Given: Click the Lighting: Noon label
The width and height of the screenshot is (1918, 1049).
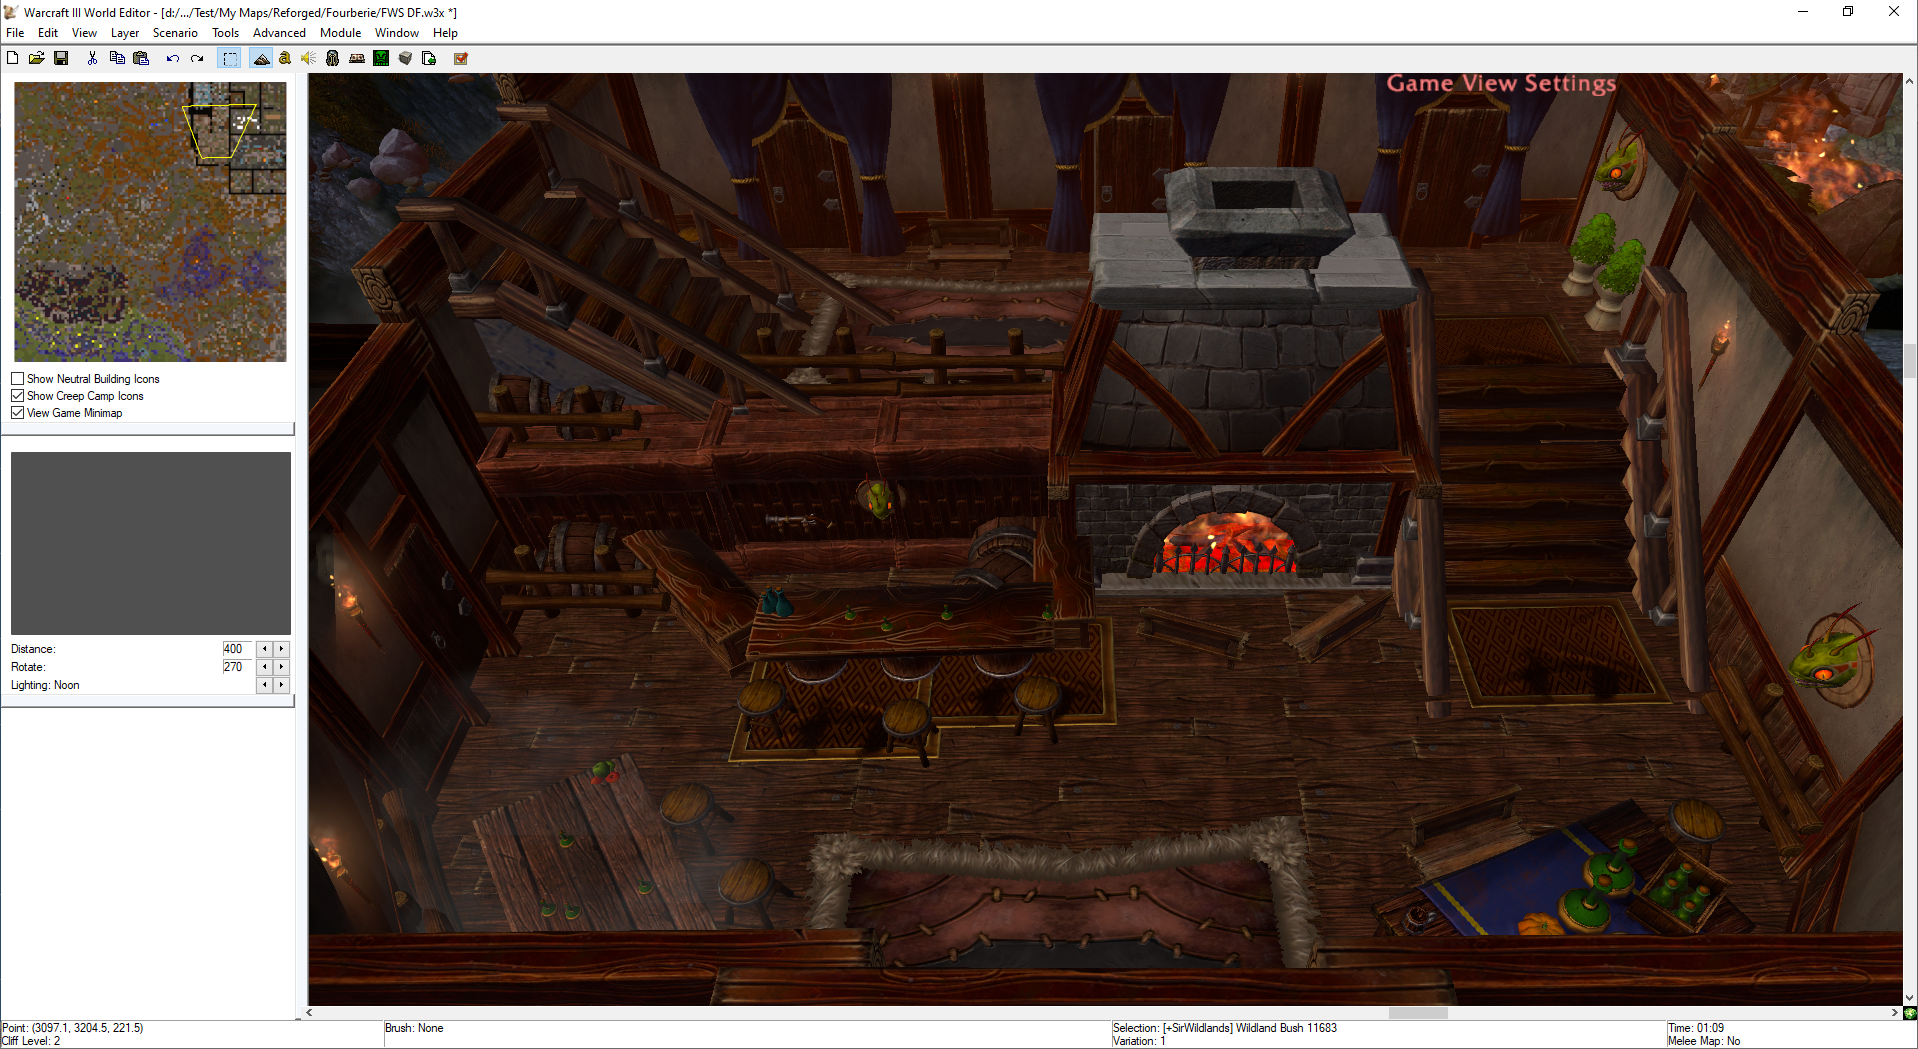Looking at the screenshot, I should pos(45,685).
